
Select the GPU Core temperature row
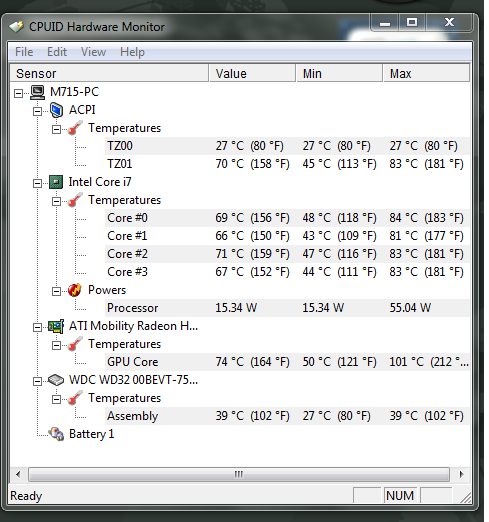pyautogui.click(x=287, y=362)
